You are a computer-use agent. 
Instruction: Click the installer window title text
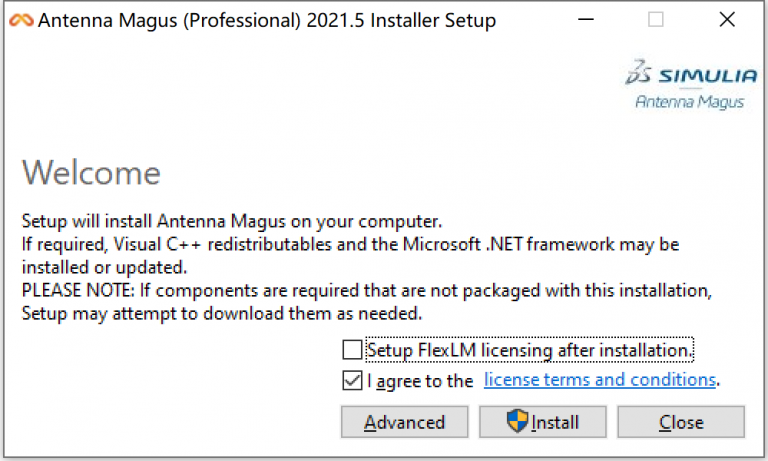[x=266, y=20]
